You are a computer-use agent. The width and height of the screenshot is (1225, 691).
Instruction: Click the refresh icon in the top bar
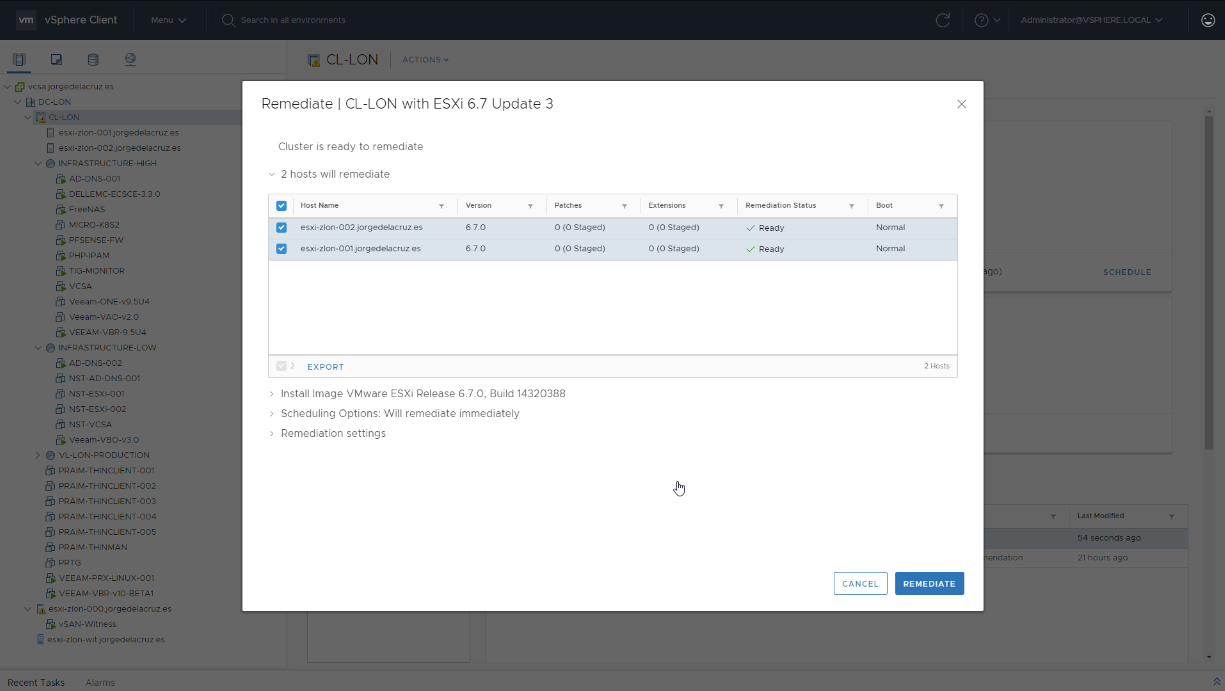942,20
